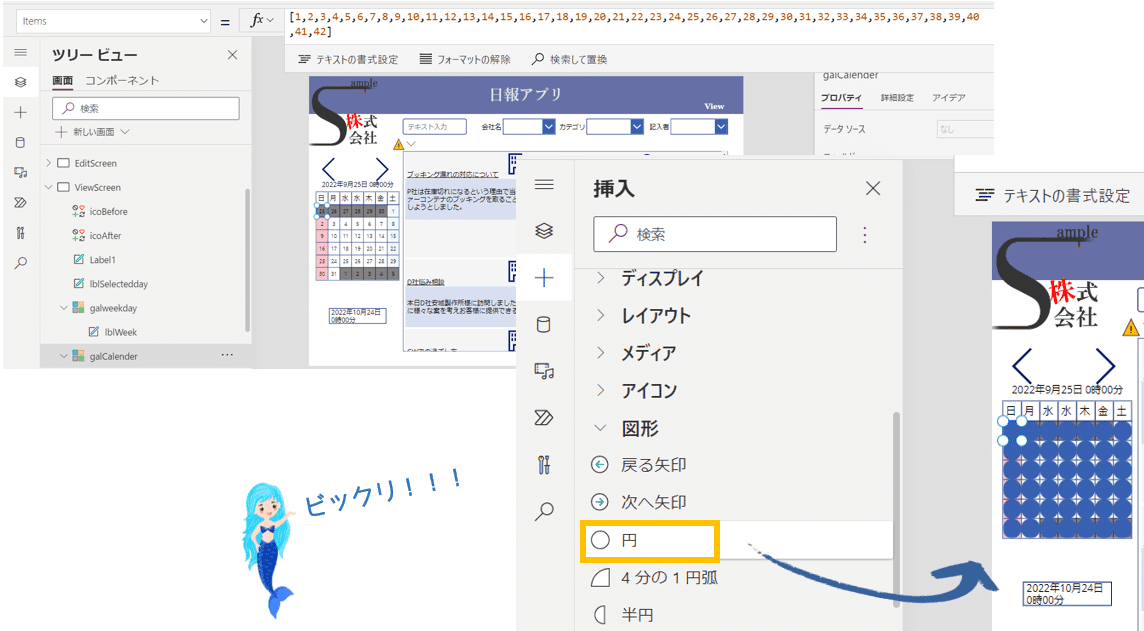
Task: Open the データ ソース dropdown
Action: coord(965,129)
